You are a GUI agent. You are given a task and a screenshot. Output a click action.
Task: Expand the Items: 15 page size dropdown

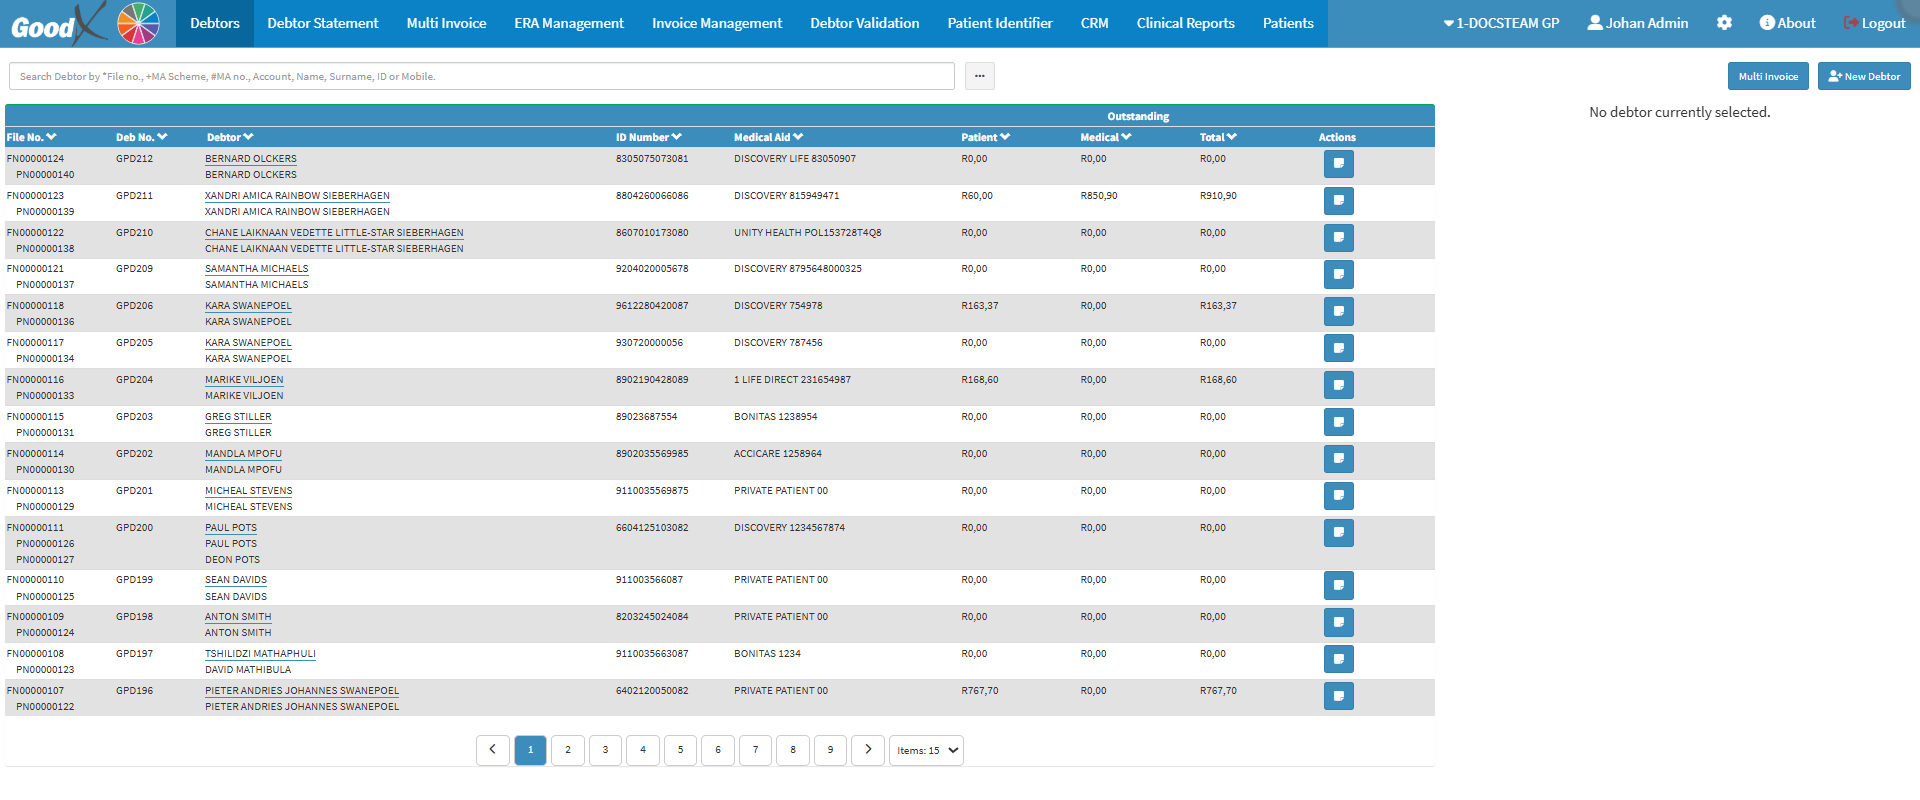(926, 750)
